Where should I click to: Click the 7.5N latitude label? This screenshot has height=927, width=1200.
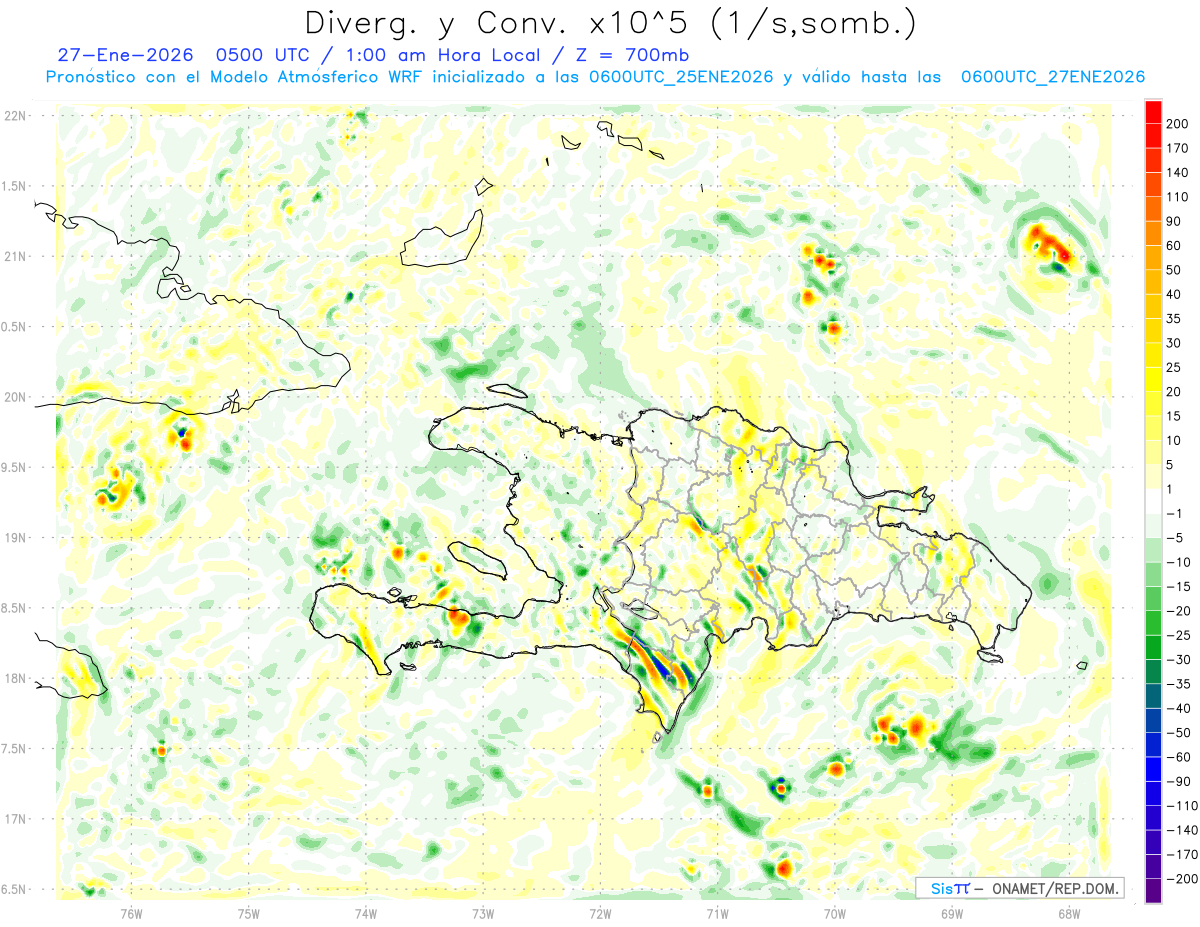pos(15,749)
